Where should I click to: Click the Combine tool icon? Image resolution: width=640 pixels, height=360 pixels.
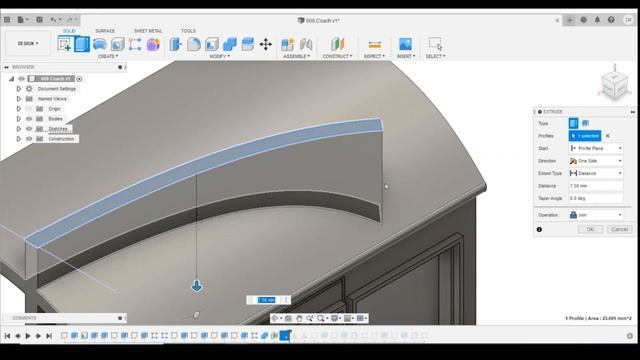(230, 44)
